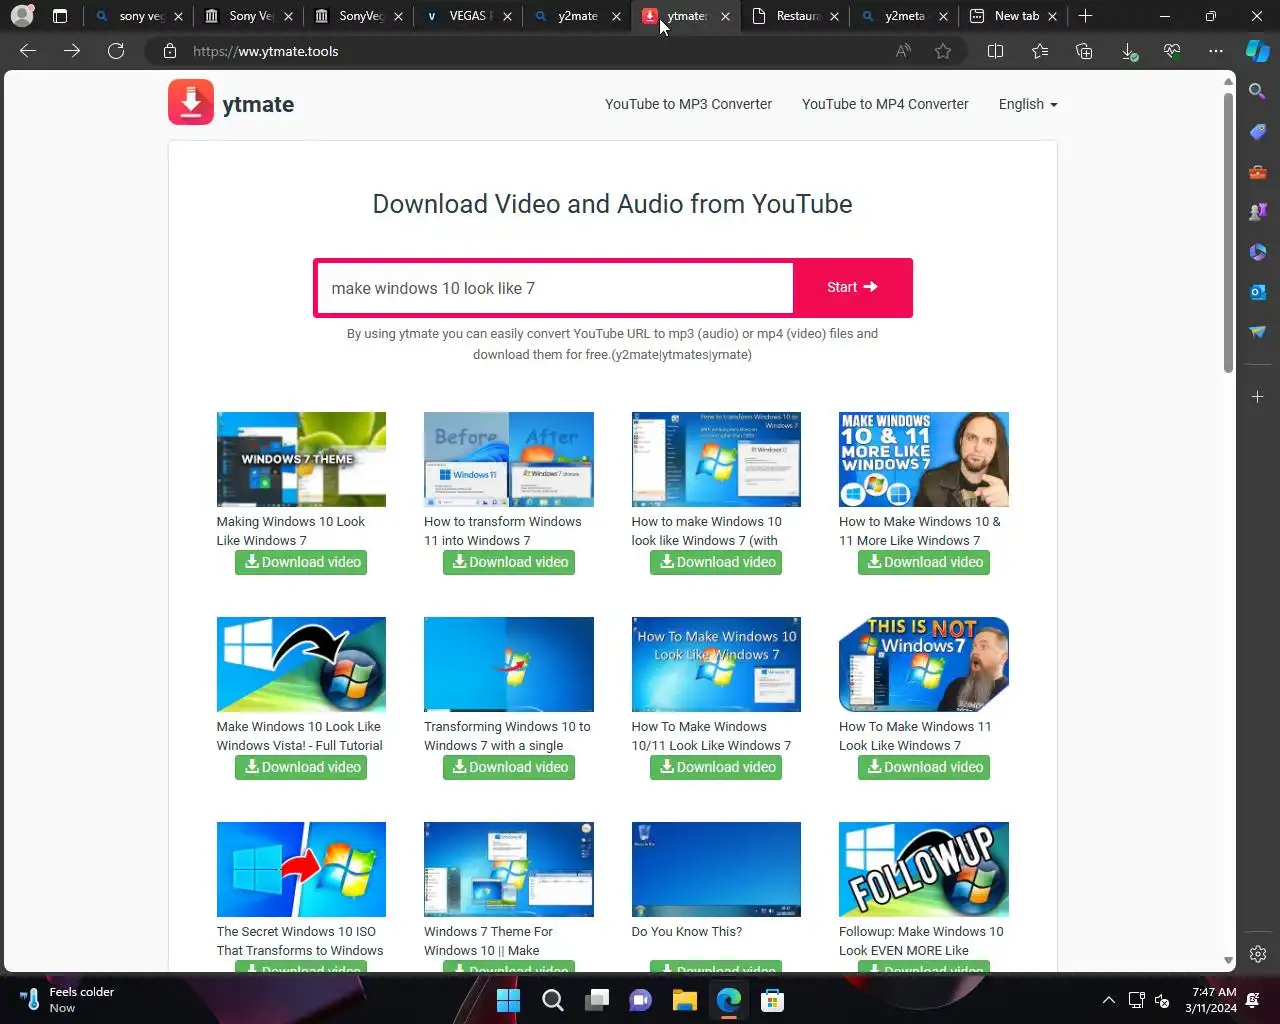This screenshot has height=1024, width=1280.
Task: Switch to the y2meta tab
Action: tap(904, 16)
